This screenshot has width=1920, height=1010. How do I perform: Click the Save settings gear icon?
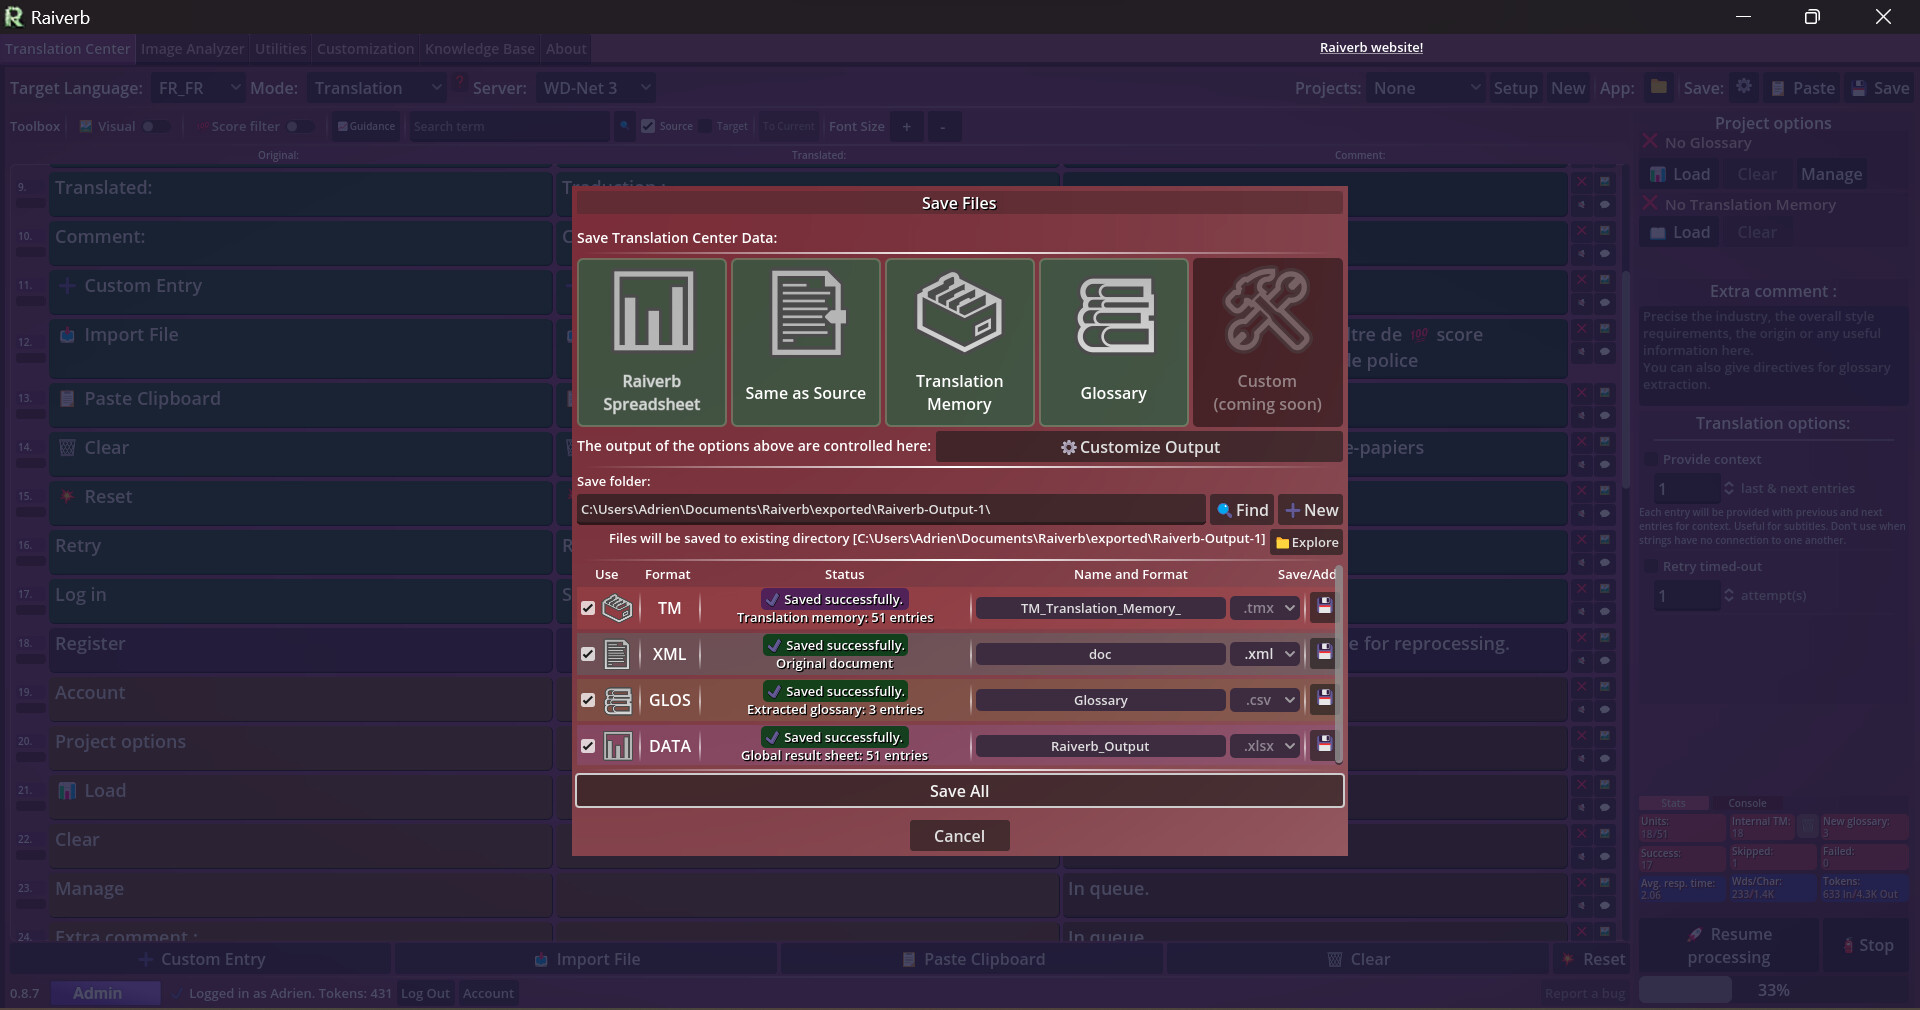click(1744, 87)
